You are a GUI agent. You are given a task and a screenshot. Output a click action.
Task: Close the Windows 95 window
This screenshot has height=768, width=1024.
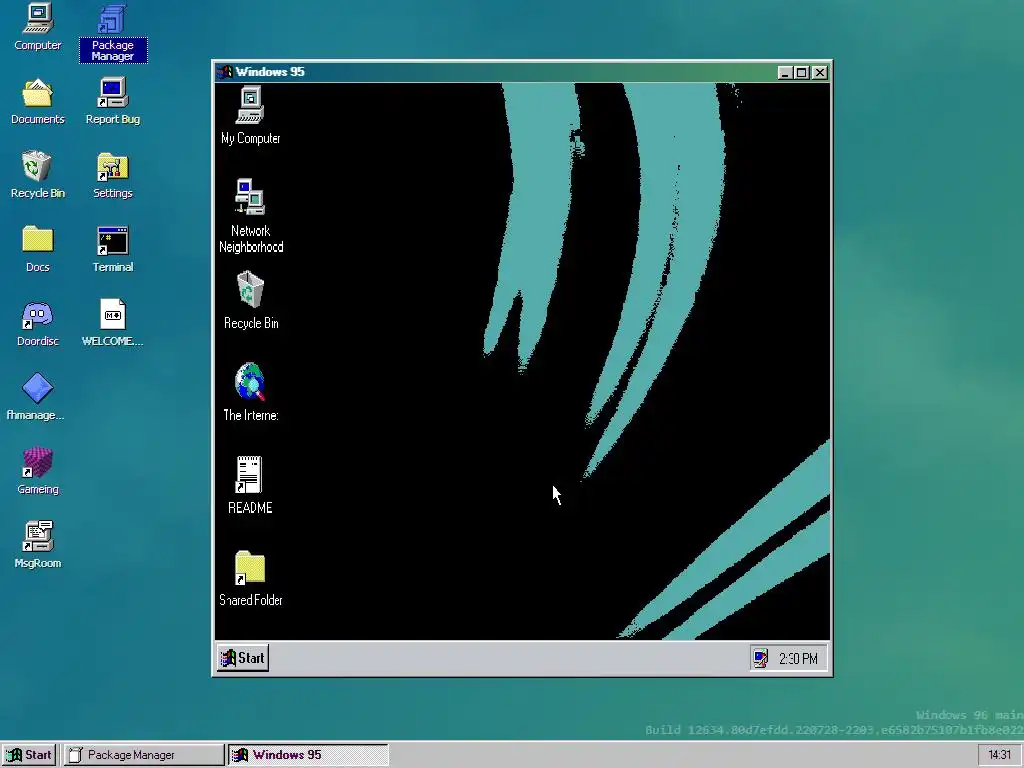(820, 72)
